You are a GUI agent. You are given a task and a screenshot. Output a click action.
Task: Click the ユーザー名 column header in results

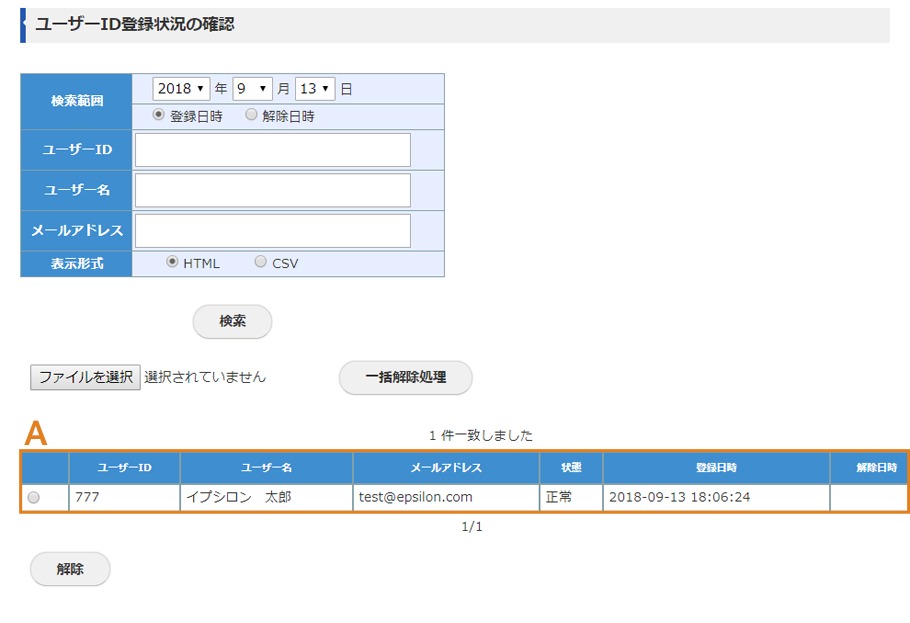click(266, 468)
